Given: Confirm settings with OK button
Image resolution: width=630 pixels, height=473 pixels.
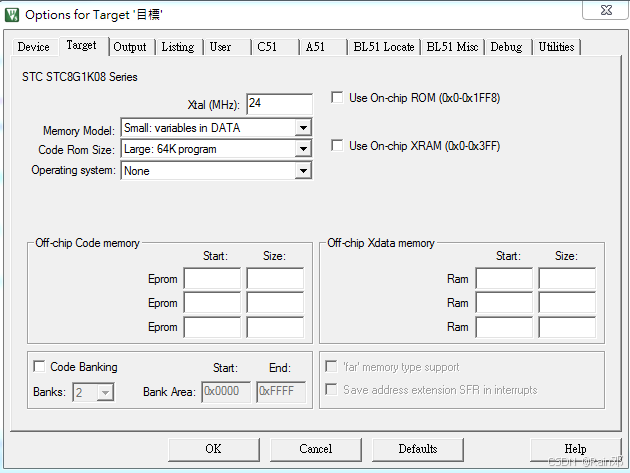Looking at the screenshot, I should 214,449.
